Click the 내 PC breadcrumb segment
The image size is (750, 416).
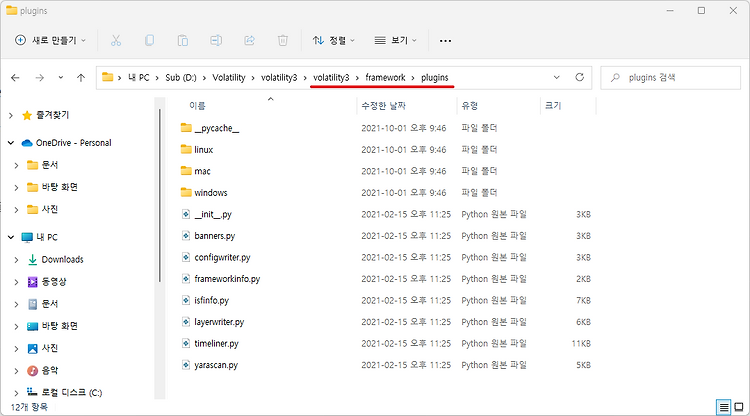(x=139, y=77)
